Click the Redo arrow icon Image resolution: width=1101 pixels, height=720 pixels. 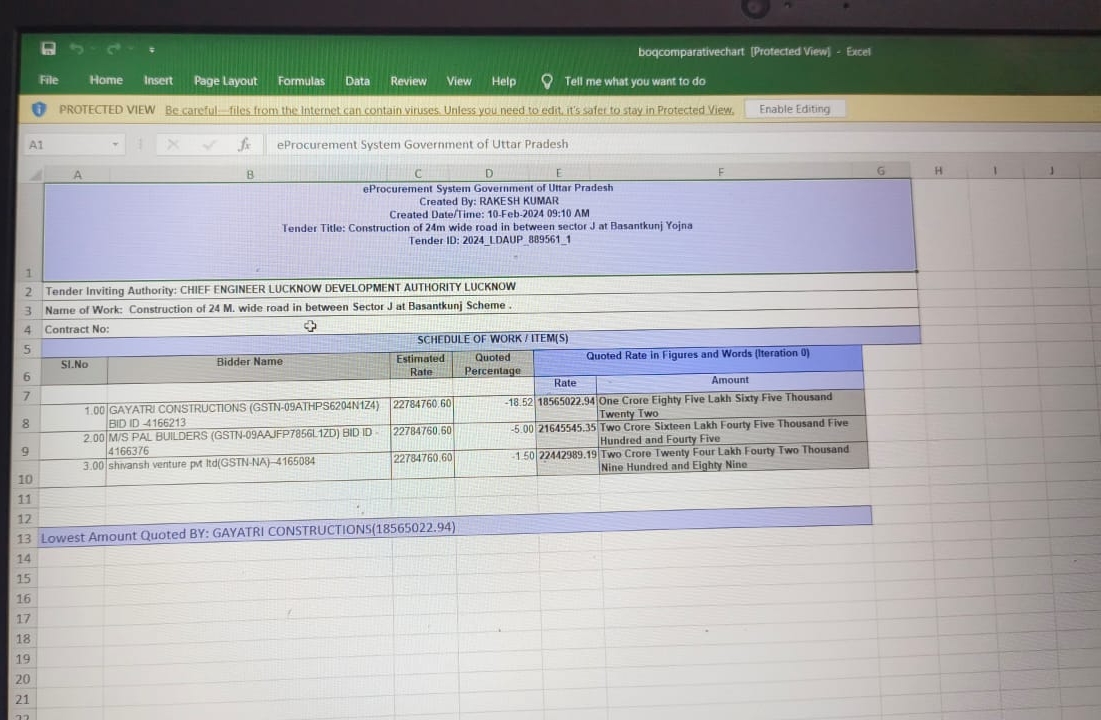pos(111,48)
